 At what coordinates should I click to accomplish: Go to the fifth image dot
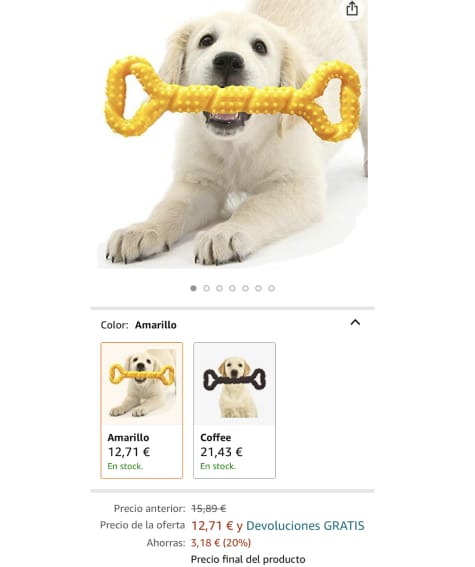[245, 288]
